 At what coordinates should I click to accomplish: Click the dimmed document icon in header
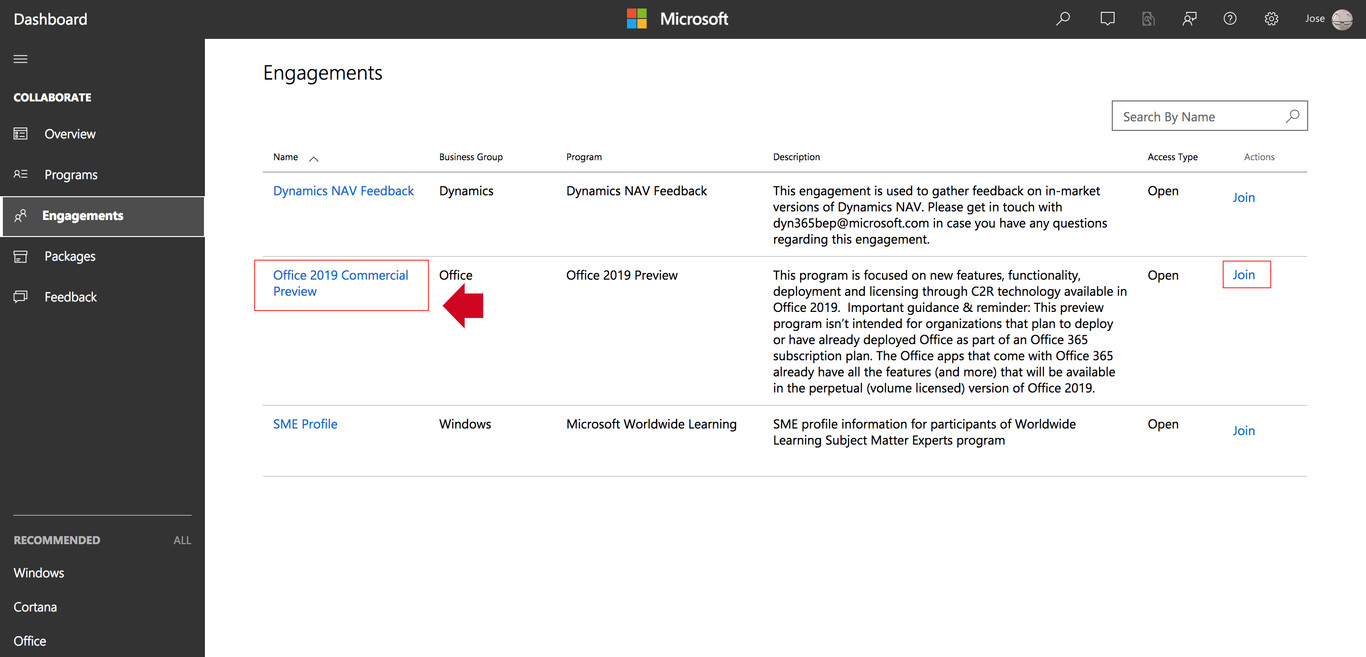1149,19
